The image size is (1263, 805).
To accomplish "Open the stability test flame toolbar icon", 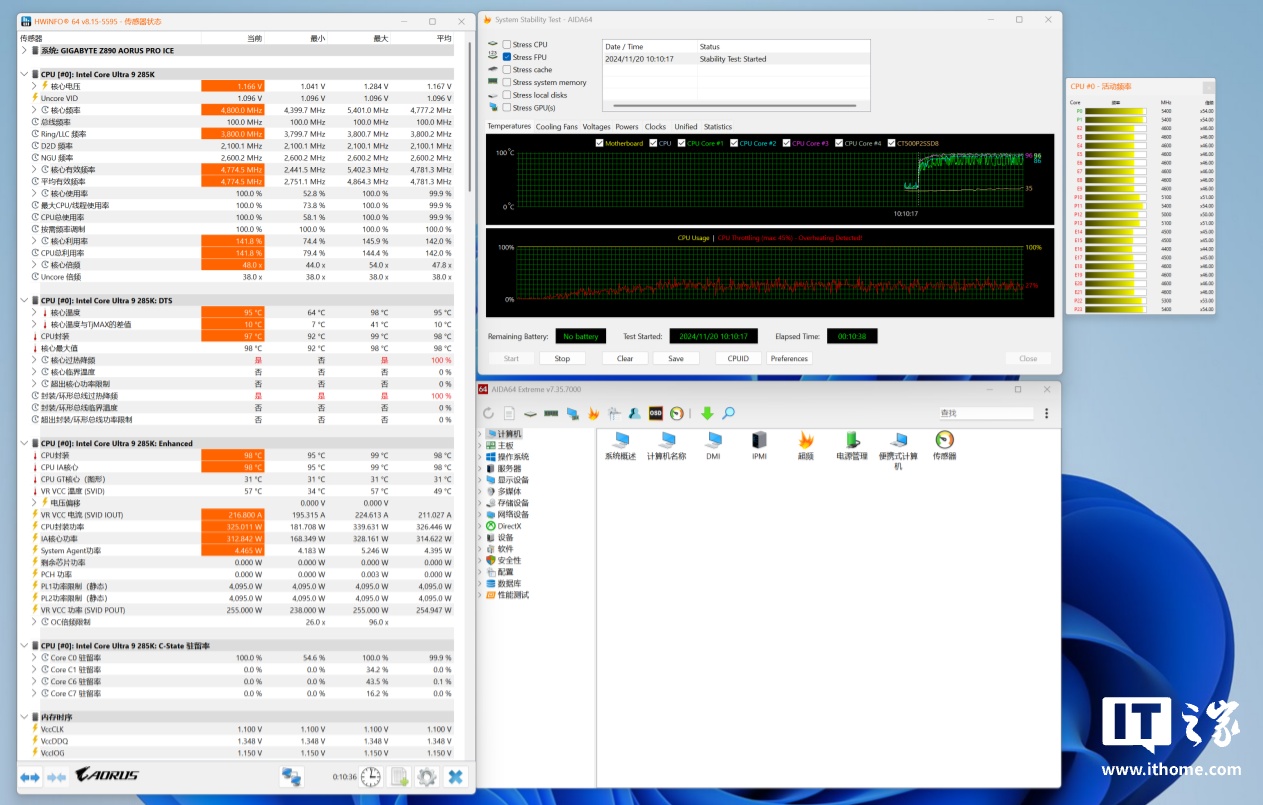I will [593, 413].
